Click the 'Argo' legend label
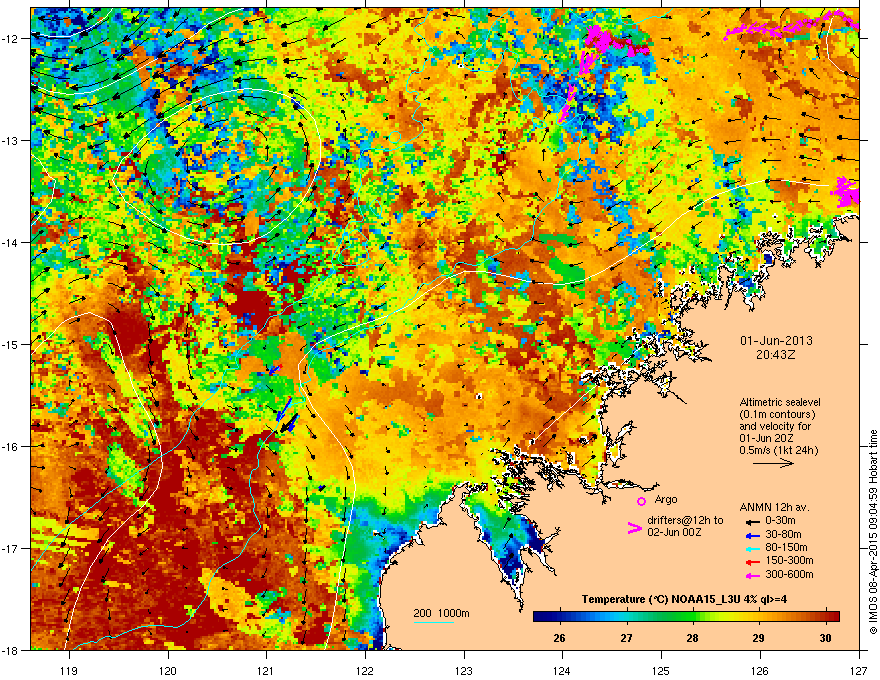Screen dimensions: 880x680 [666, 499]
